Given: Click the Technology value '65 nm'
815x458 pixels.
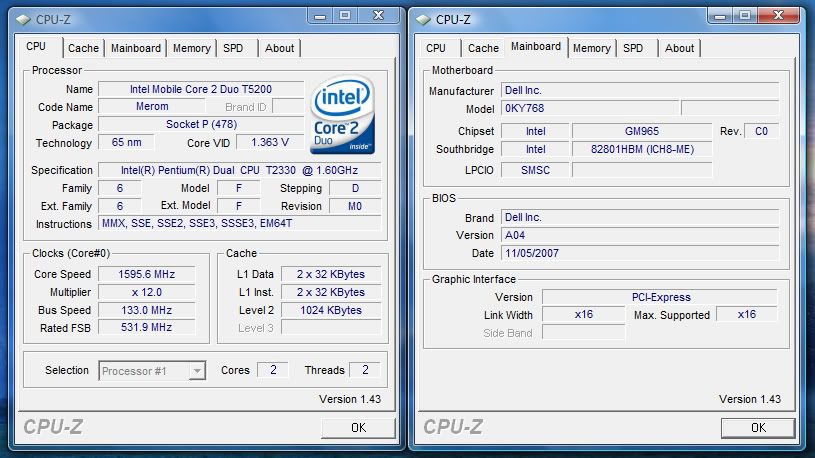Looking at the screenshot, I should pos(126,142).
